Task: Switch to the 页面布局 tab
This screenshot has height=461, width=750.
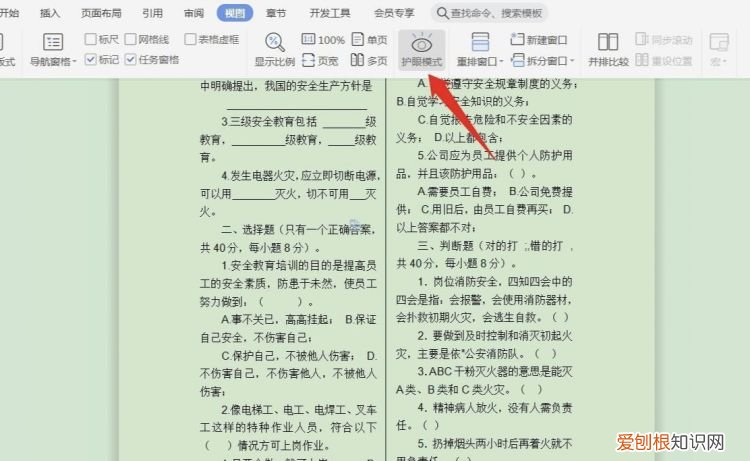Action: [x=101, y=13]
